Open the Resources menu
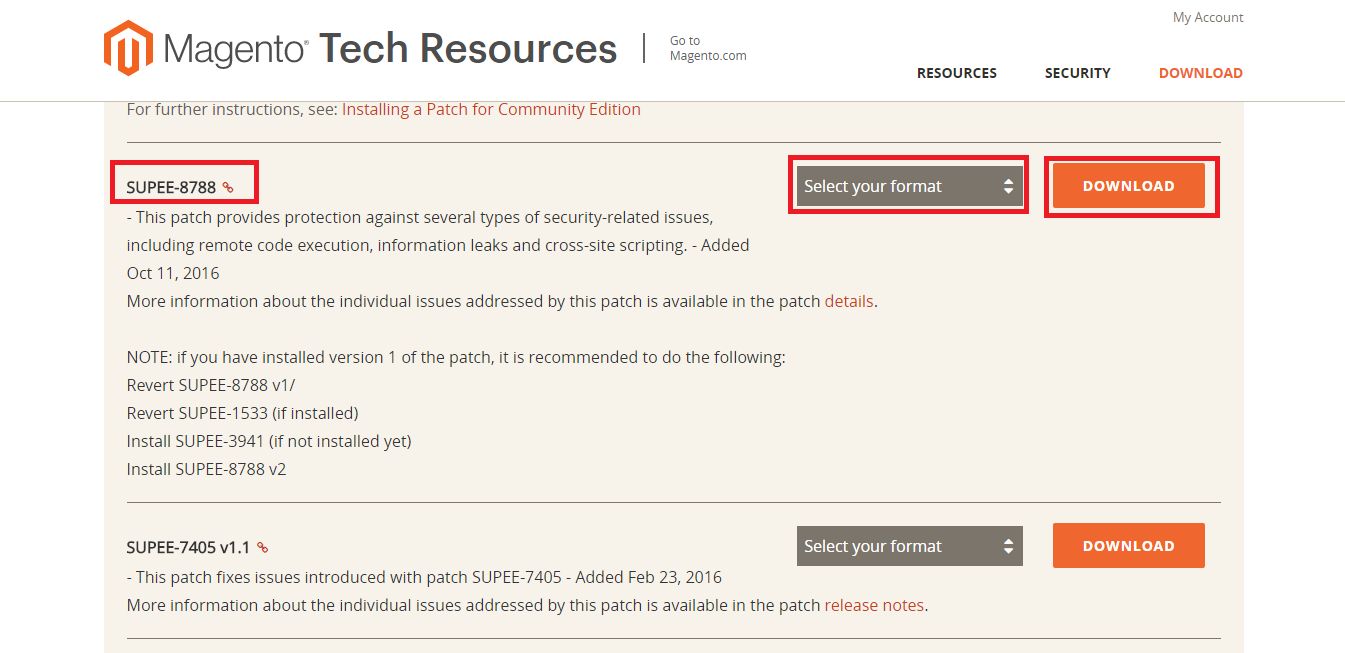 point(957,73)
